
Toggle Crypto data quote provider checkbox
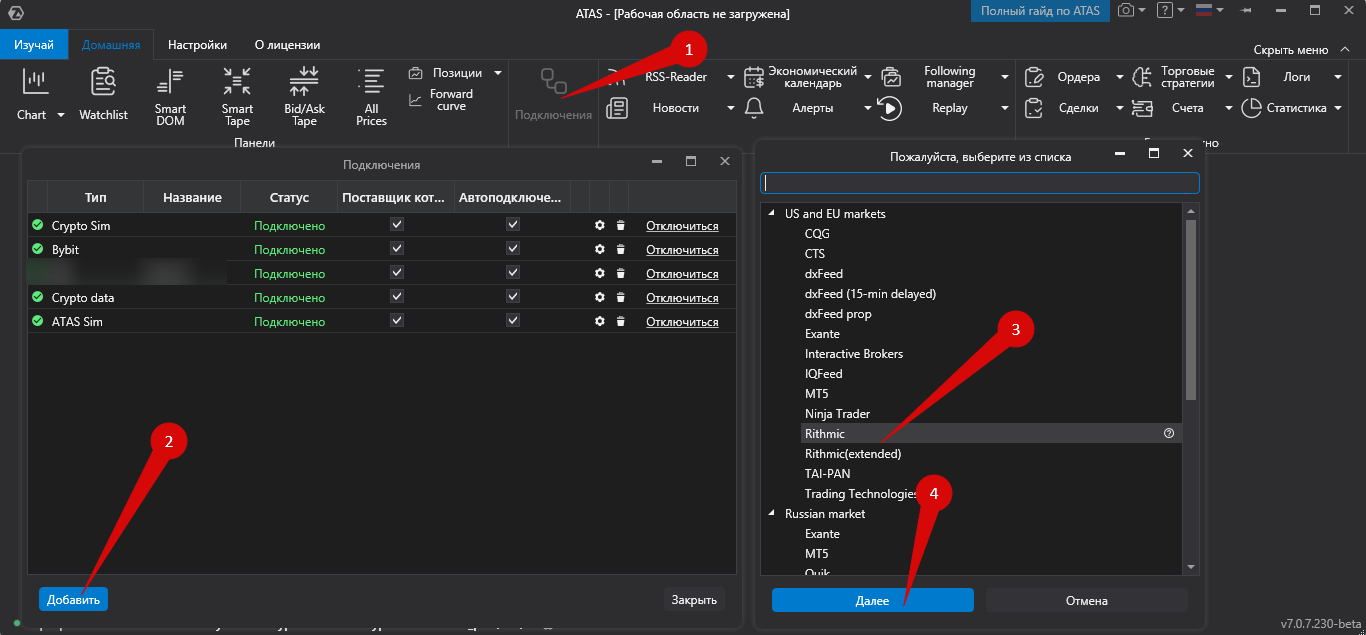point(397,297)
